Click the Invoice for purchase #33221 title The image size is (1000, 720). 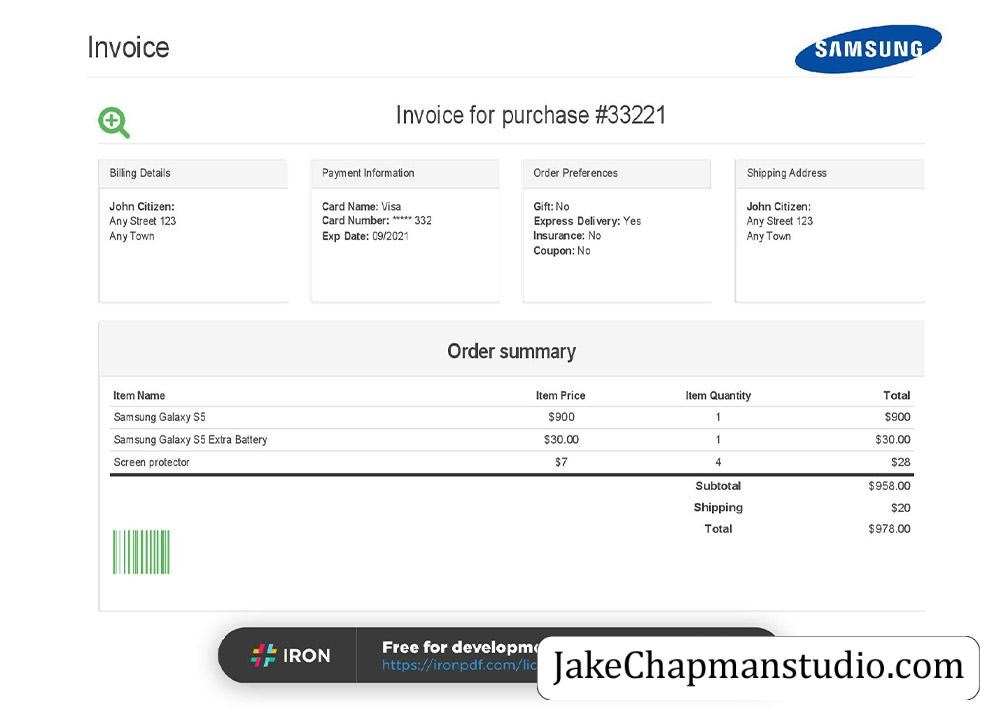point(531,115)
